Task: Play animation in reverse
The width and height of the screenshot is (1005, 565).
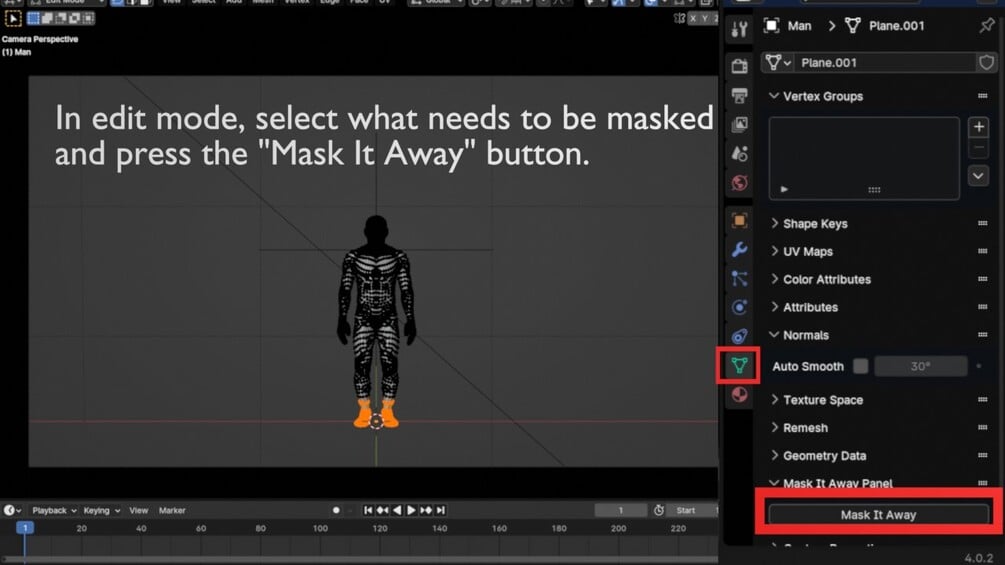Action: [x=397, y=511]
